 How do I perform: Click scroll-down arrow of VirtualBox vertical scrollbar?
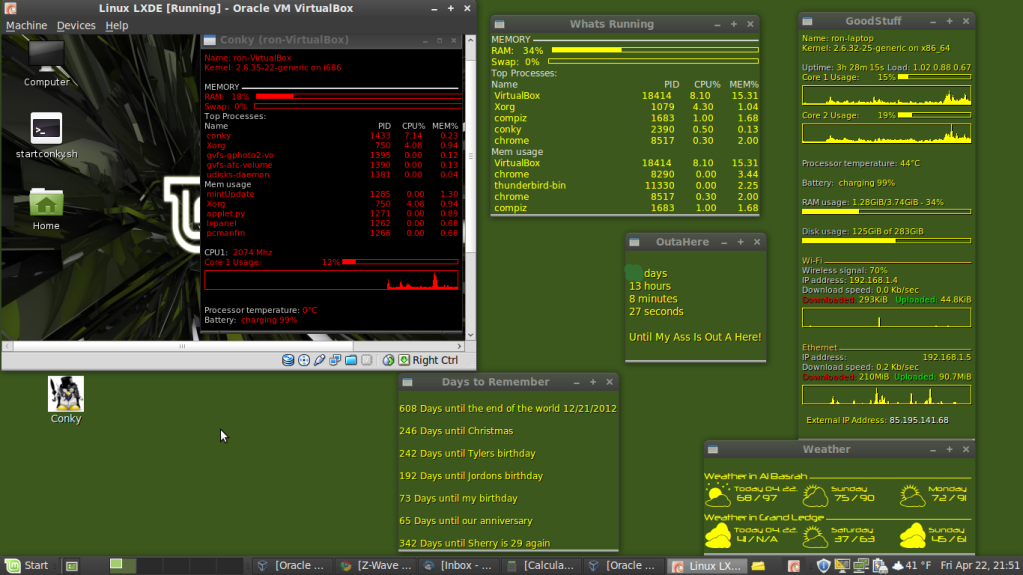[471, 335]
